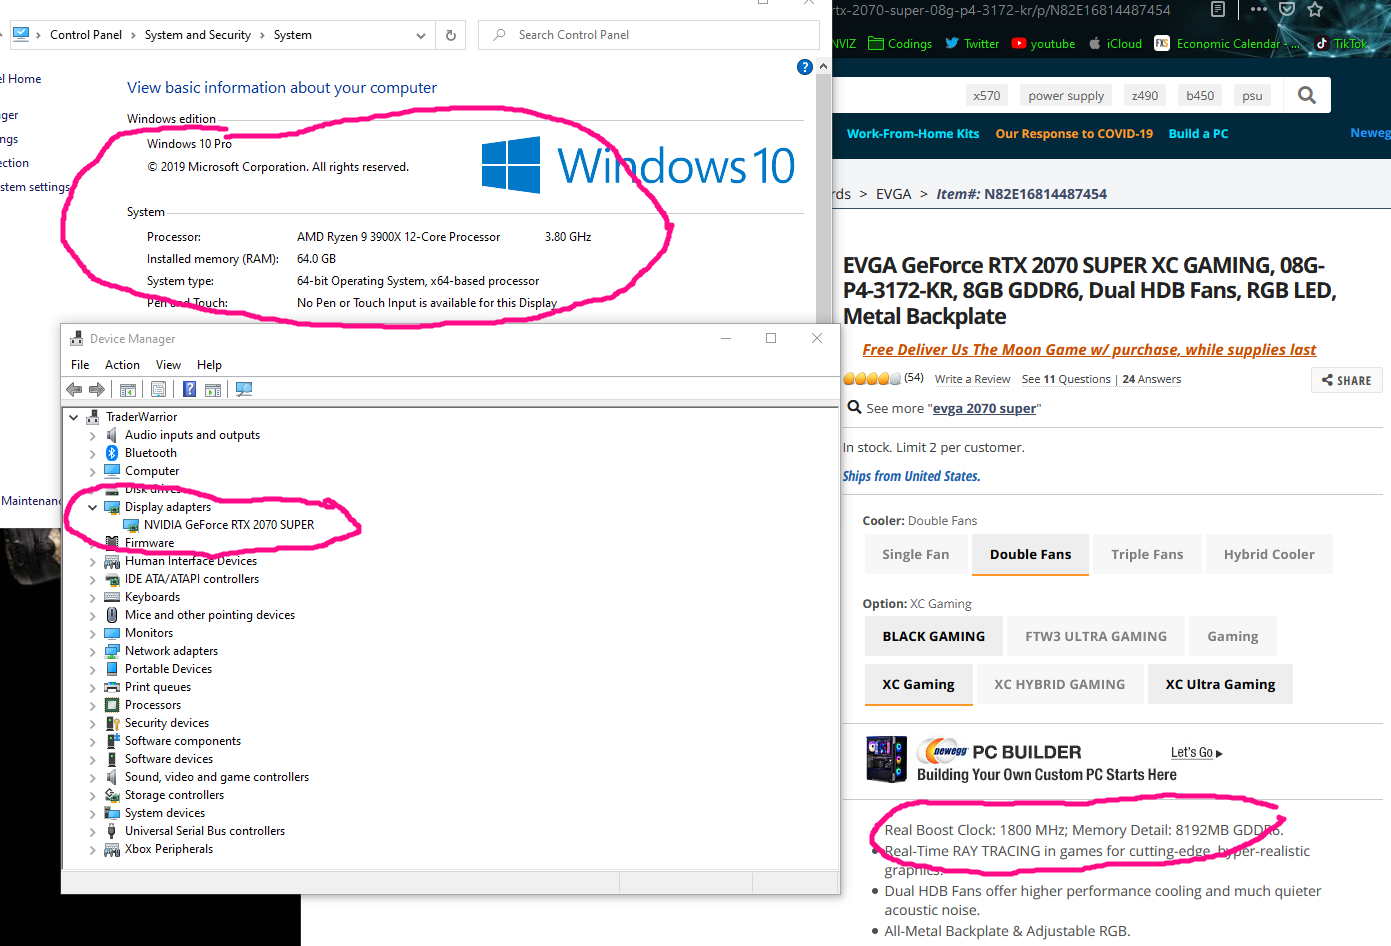The image size is (1391, 946).
Task: Focus the Search Control Panel field
Action: point(649,35)
